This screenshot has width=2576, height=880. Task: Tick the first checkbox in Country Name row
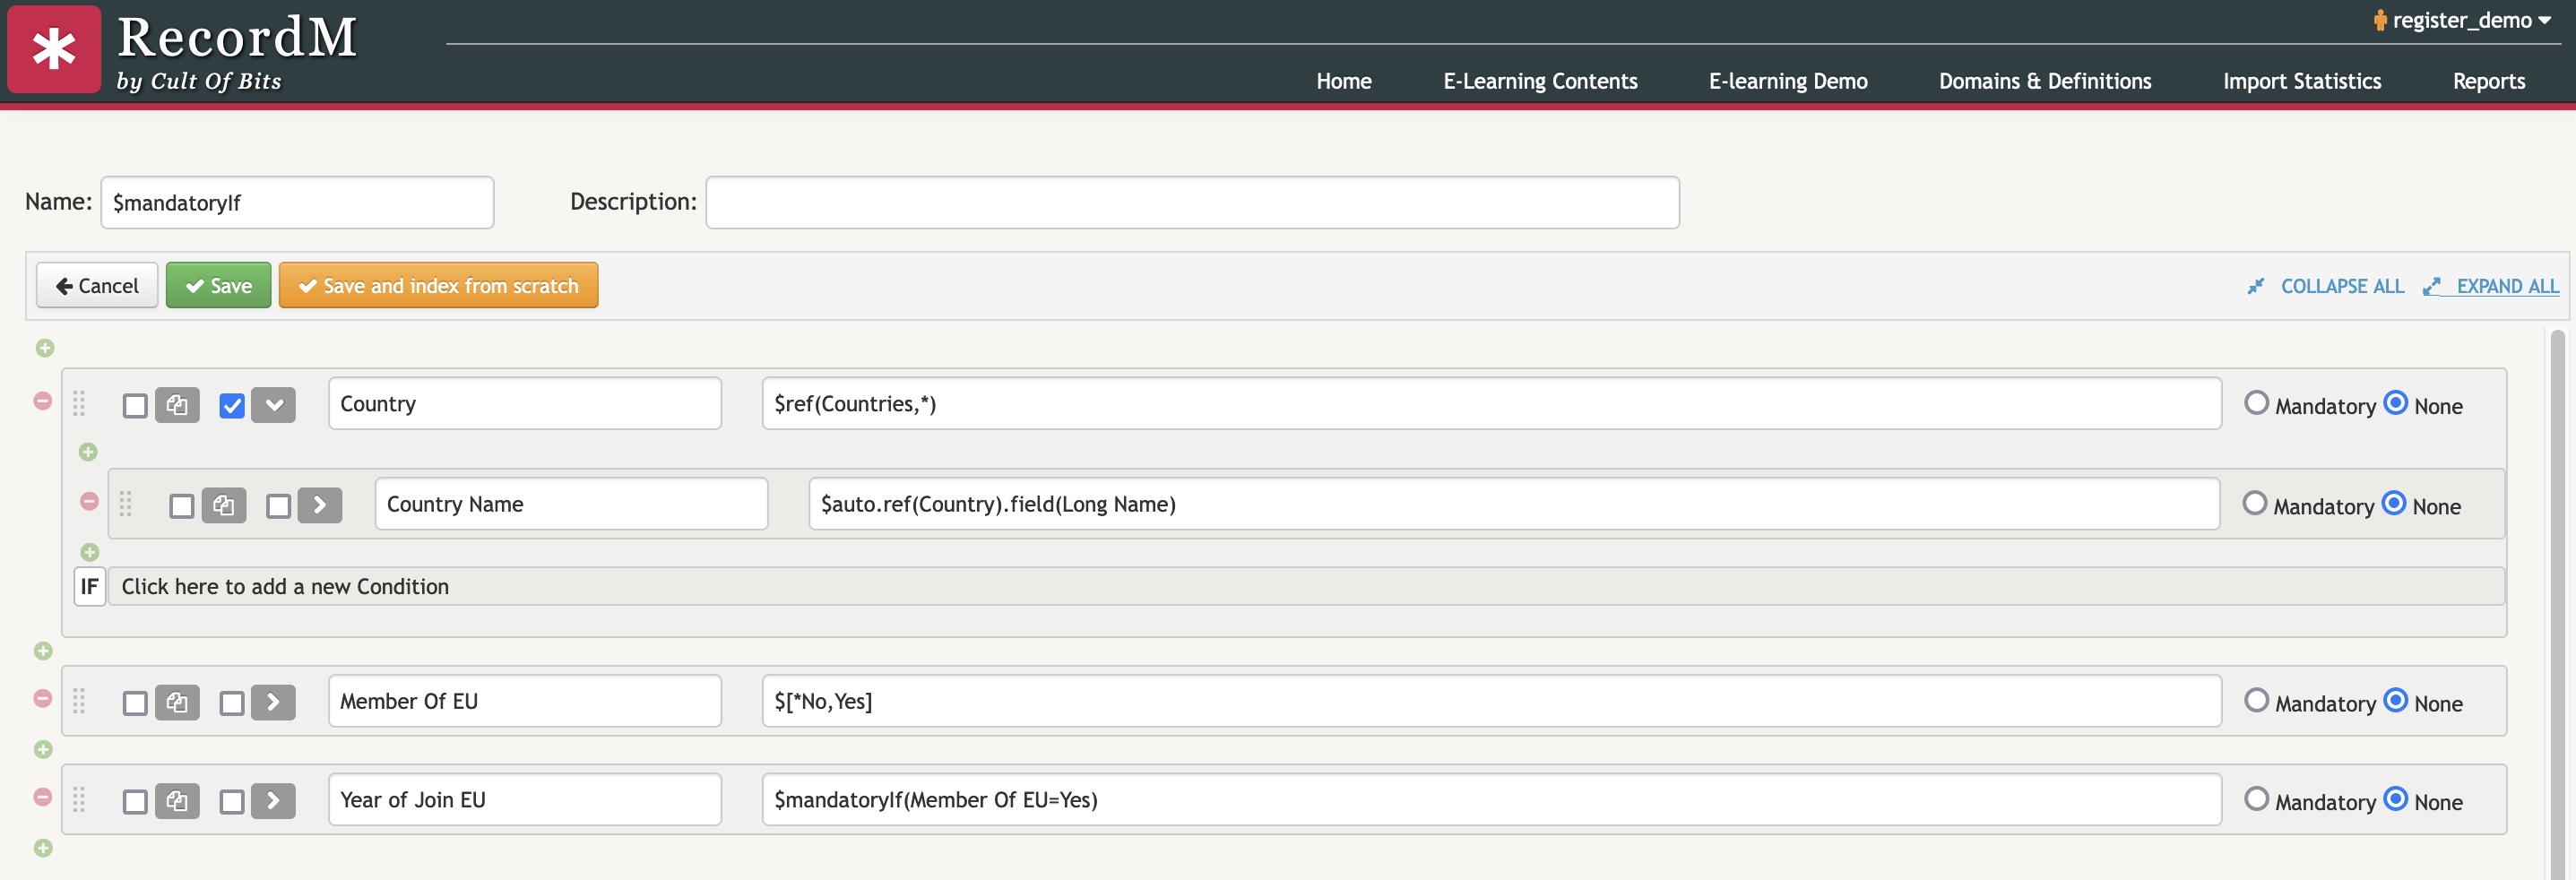tap(182, 505)
